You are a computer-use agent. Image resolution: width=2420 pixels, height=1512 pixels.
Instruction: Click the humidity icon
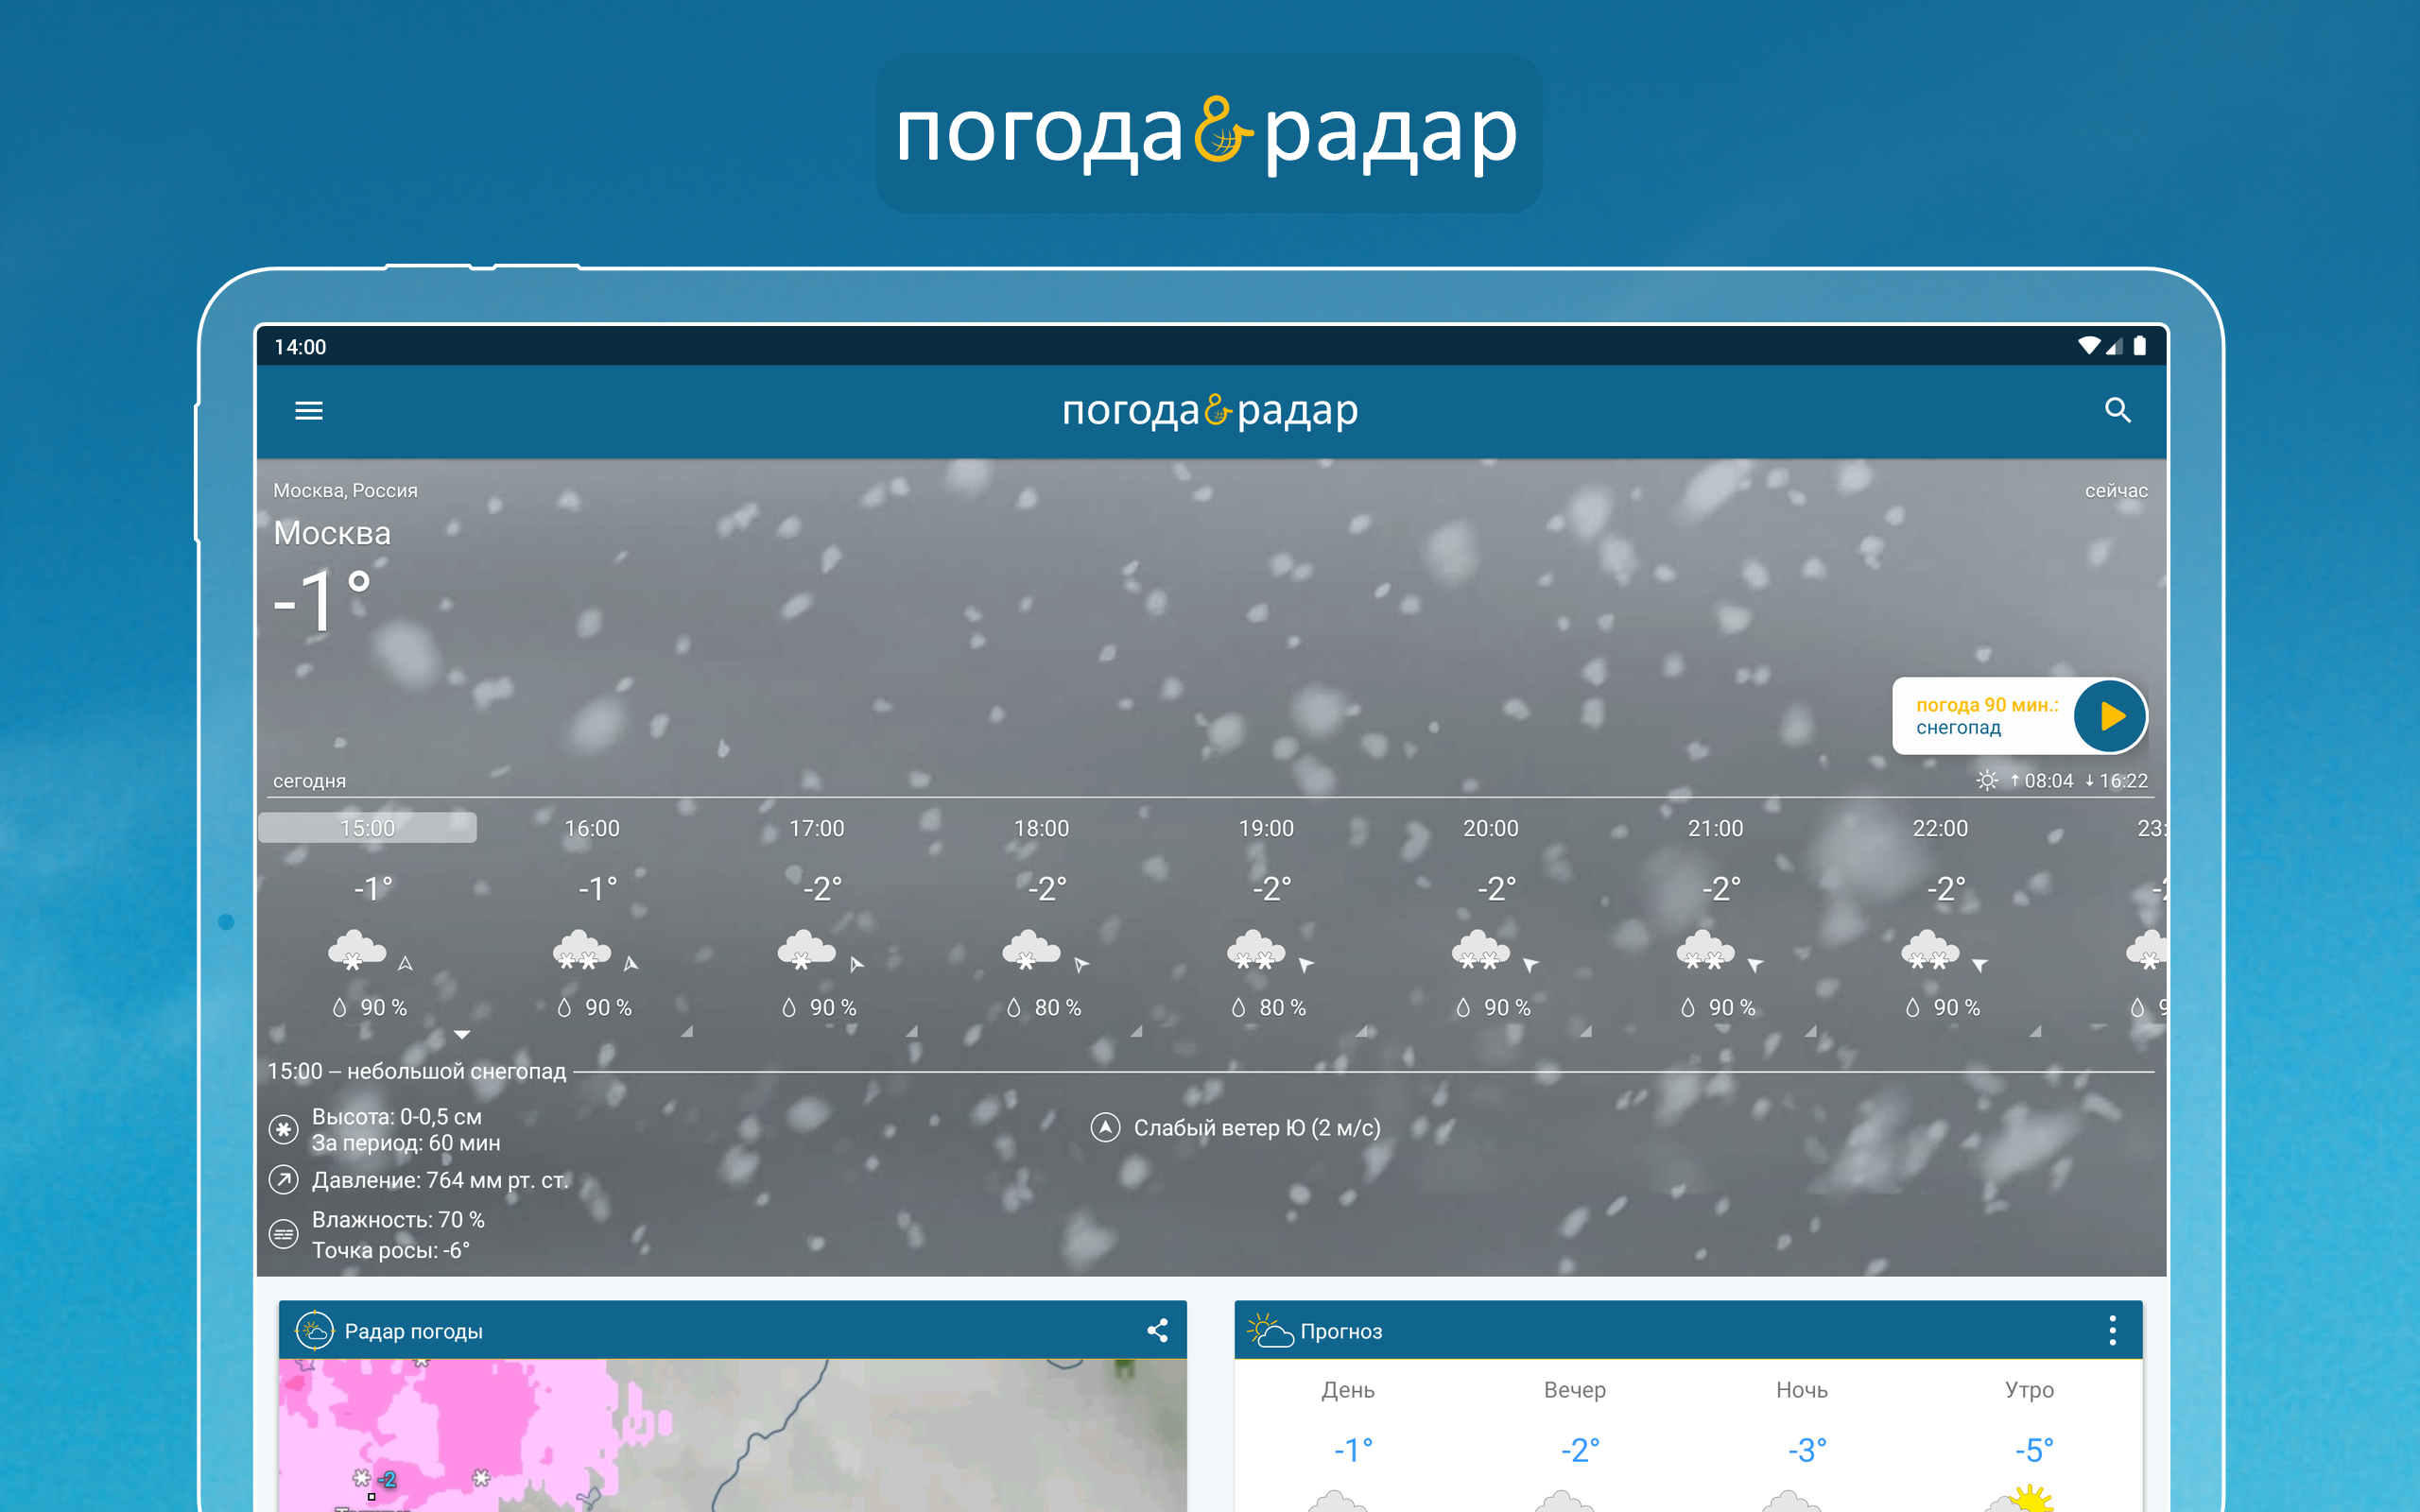[284, 1234]
